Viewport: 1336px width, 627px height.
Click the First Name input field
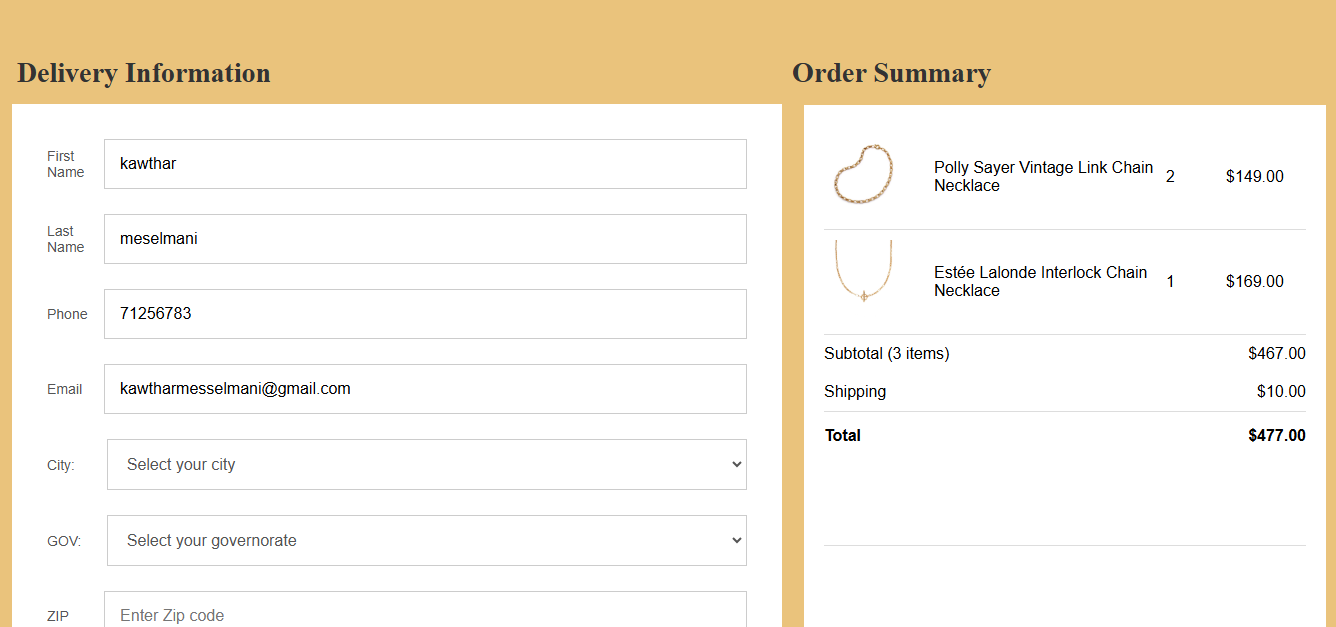coord(425,164)
